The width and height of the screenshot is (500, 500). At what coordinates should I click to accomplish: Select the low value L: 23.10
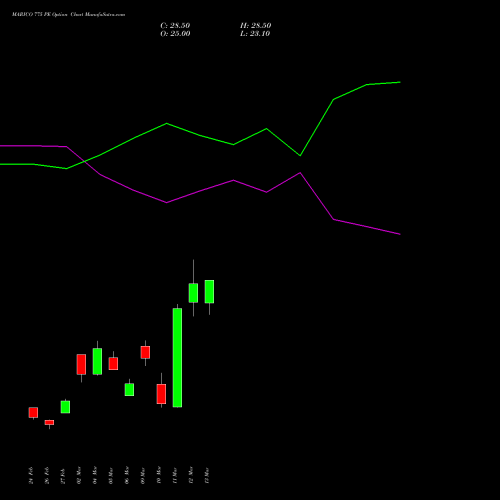[x=255, y=34]
